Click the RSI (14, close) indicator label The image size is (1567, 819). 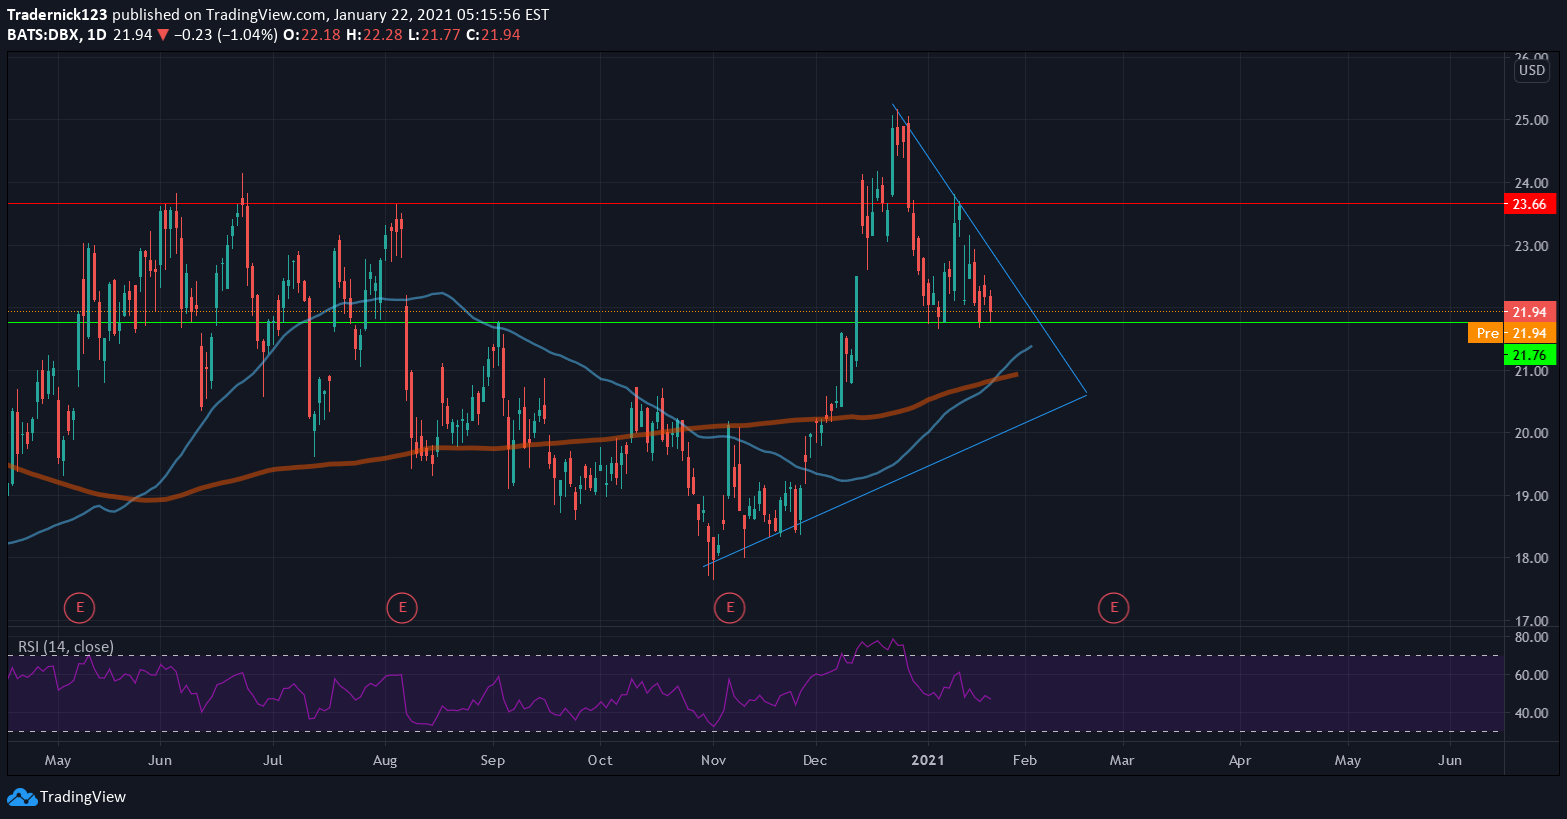(66, 647)
